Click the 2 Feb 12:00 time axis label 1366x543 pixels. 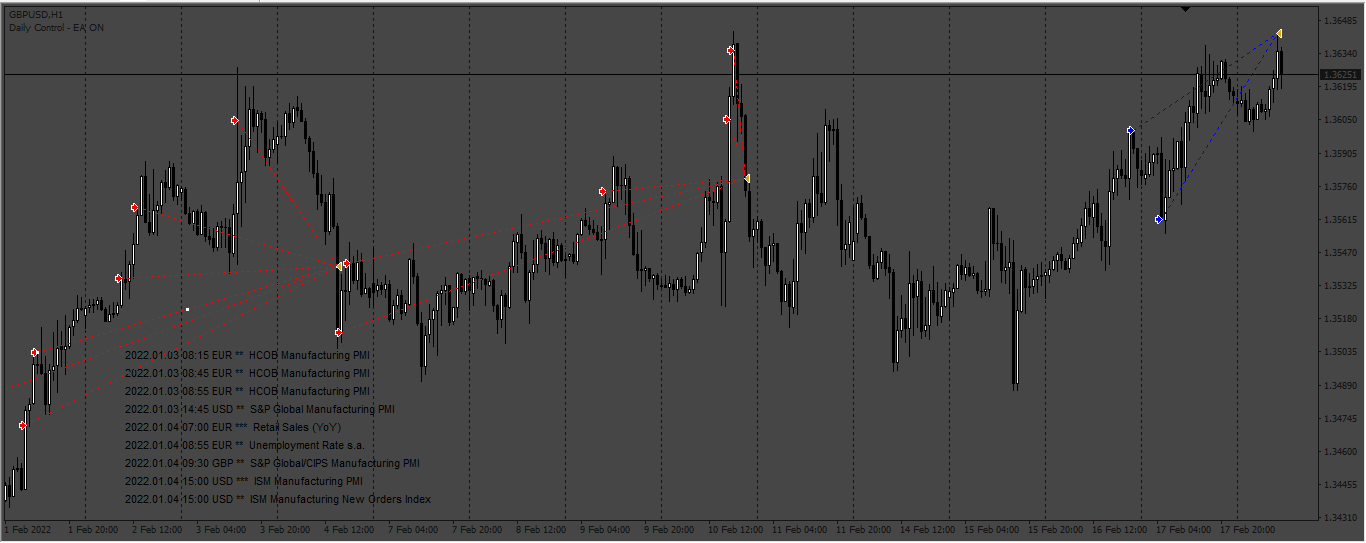[157, 529]
